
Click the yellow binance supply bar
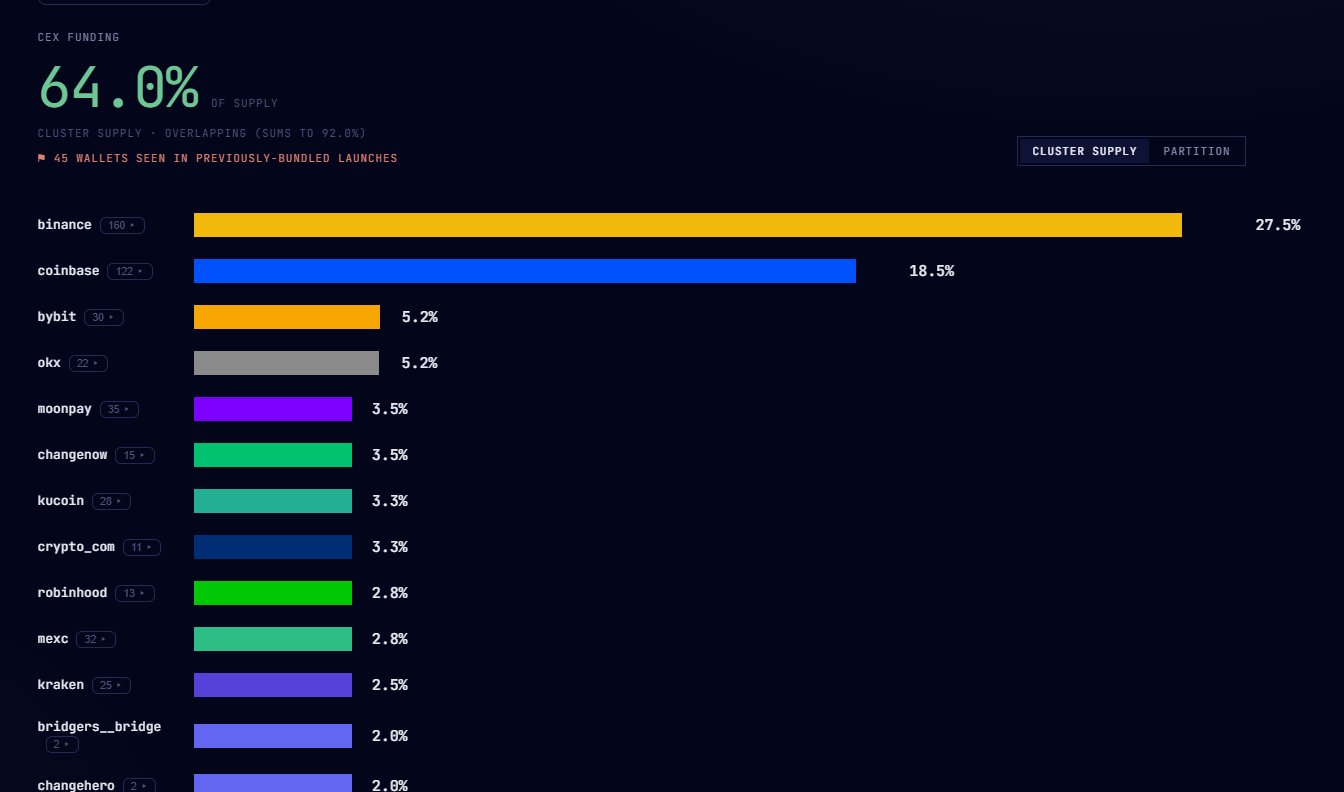click(x=688, y=225)
